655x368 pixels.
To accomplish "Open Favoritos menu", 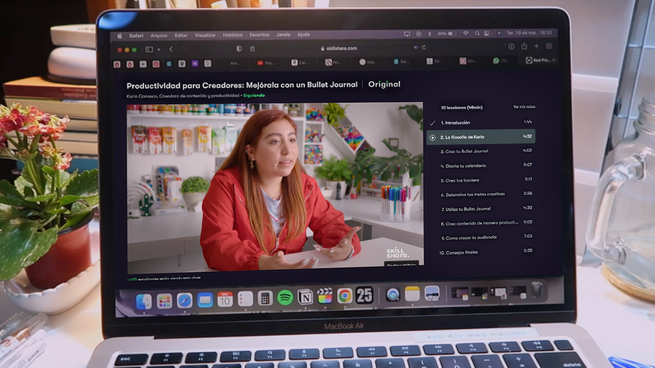I will [259, 35].
